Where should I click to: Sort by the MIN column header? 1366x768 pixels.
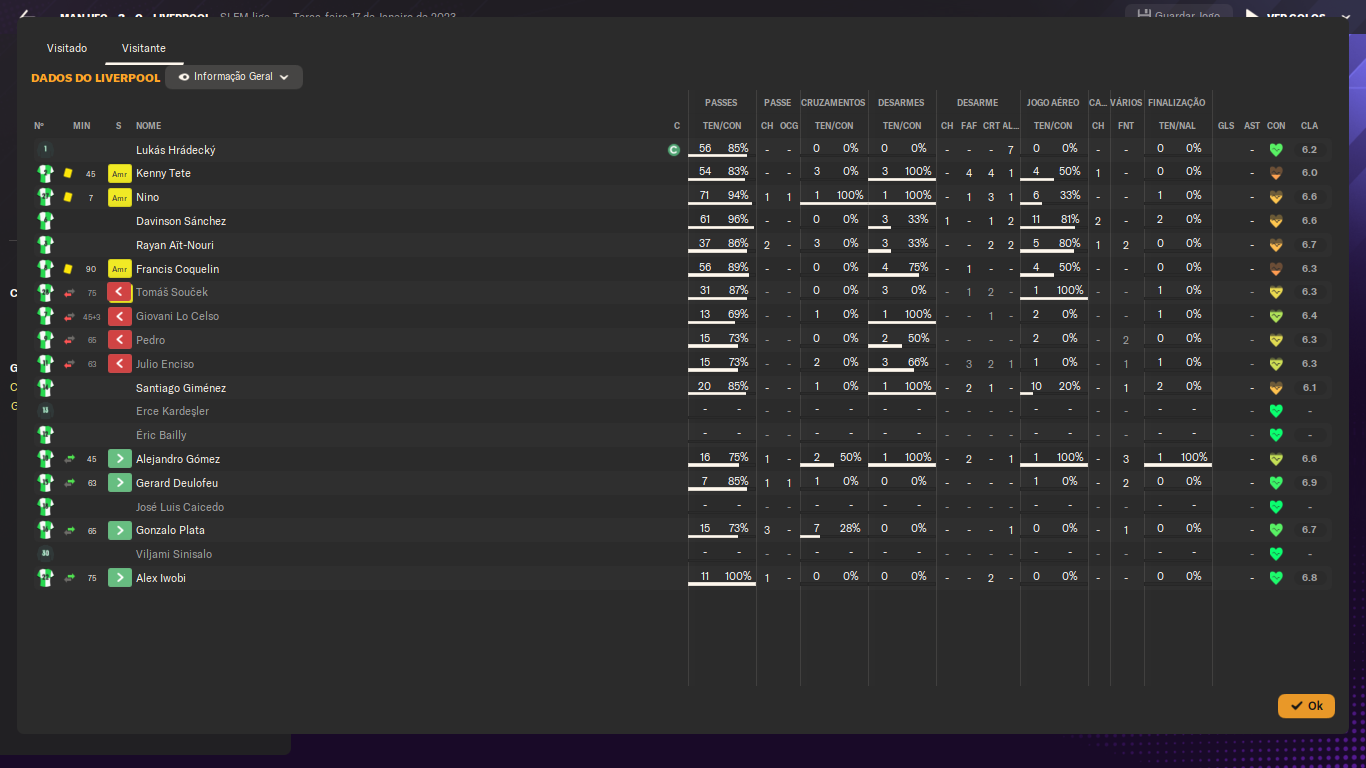click(x=82, y=126)
